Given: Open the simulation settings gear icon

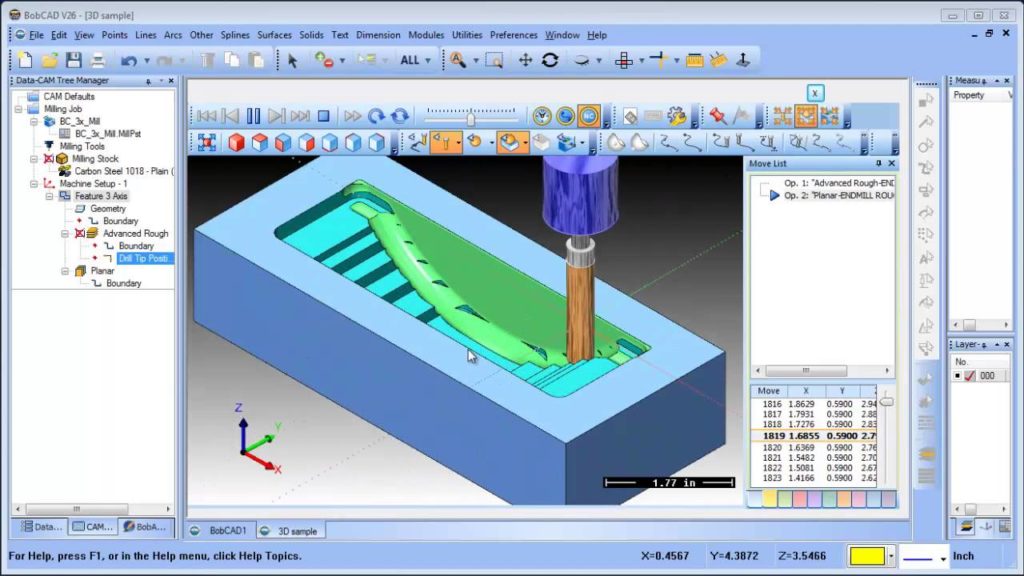Looking at the screenshot, I should [677, 116].
